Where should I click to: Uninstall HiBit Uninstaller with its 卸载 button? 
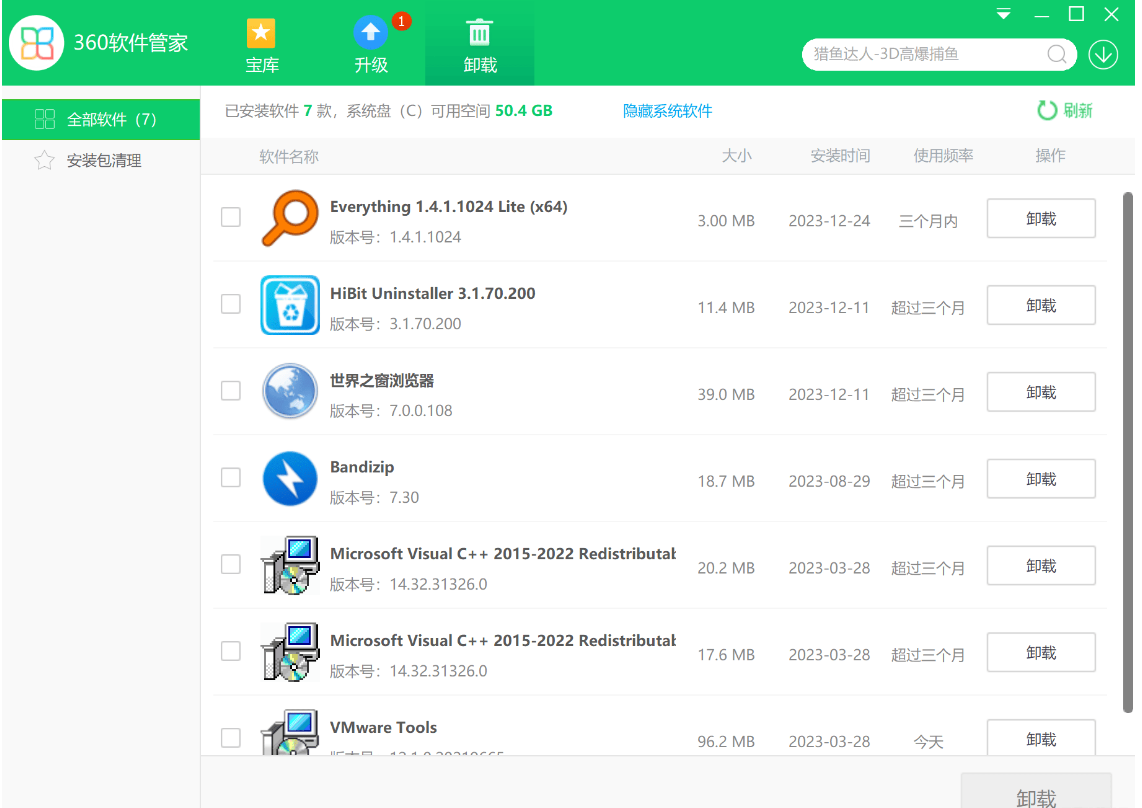coord(1040,306)
